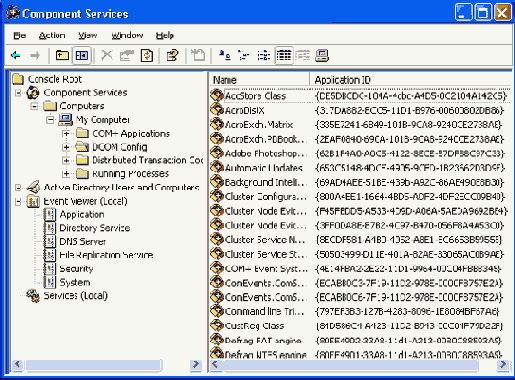The image size is (515, 380).
Task: Select the Detail view toolbar button
Action: 284,55
